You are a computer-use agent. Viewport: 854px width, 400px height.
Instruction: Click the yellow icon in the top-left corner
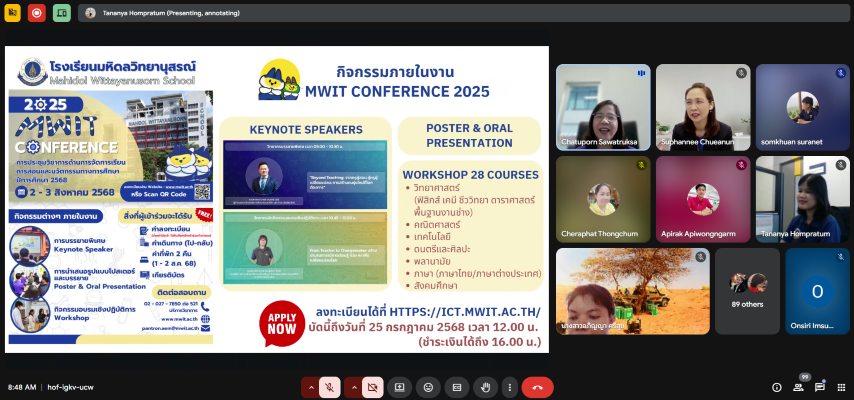click(12, 13)
